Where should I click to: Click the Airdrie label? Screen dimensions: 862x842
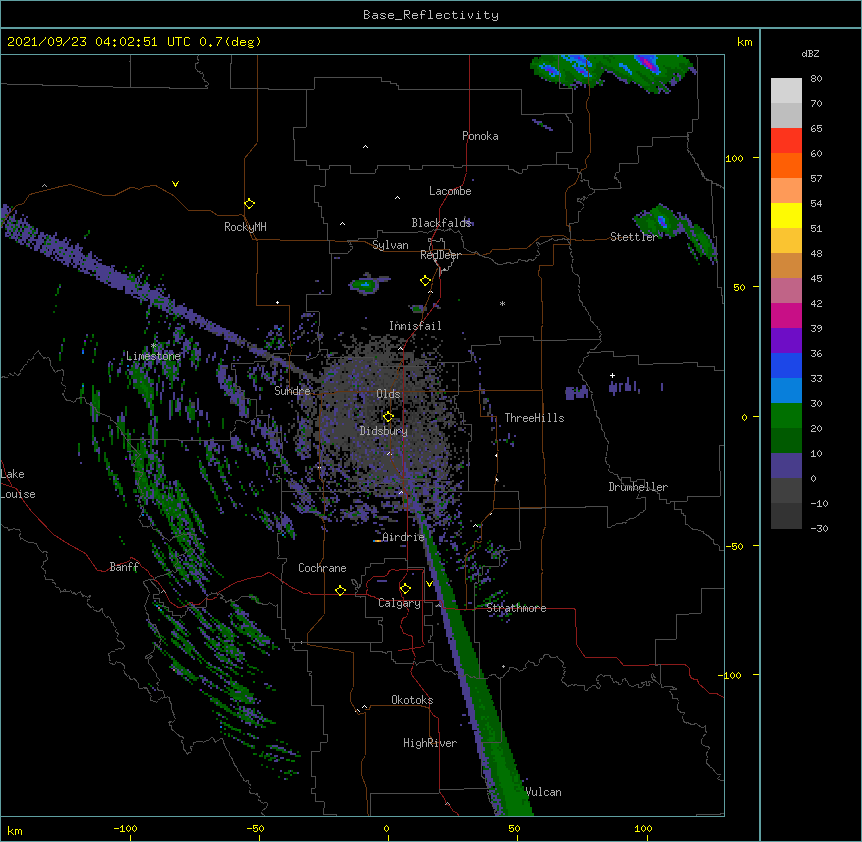click(403, 537)
